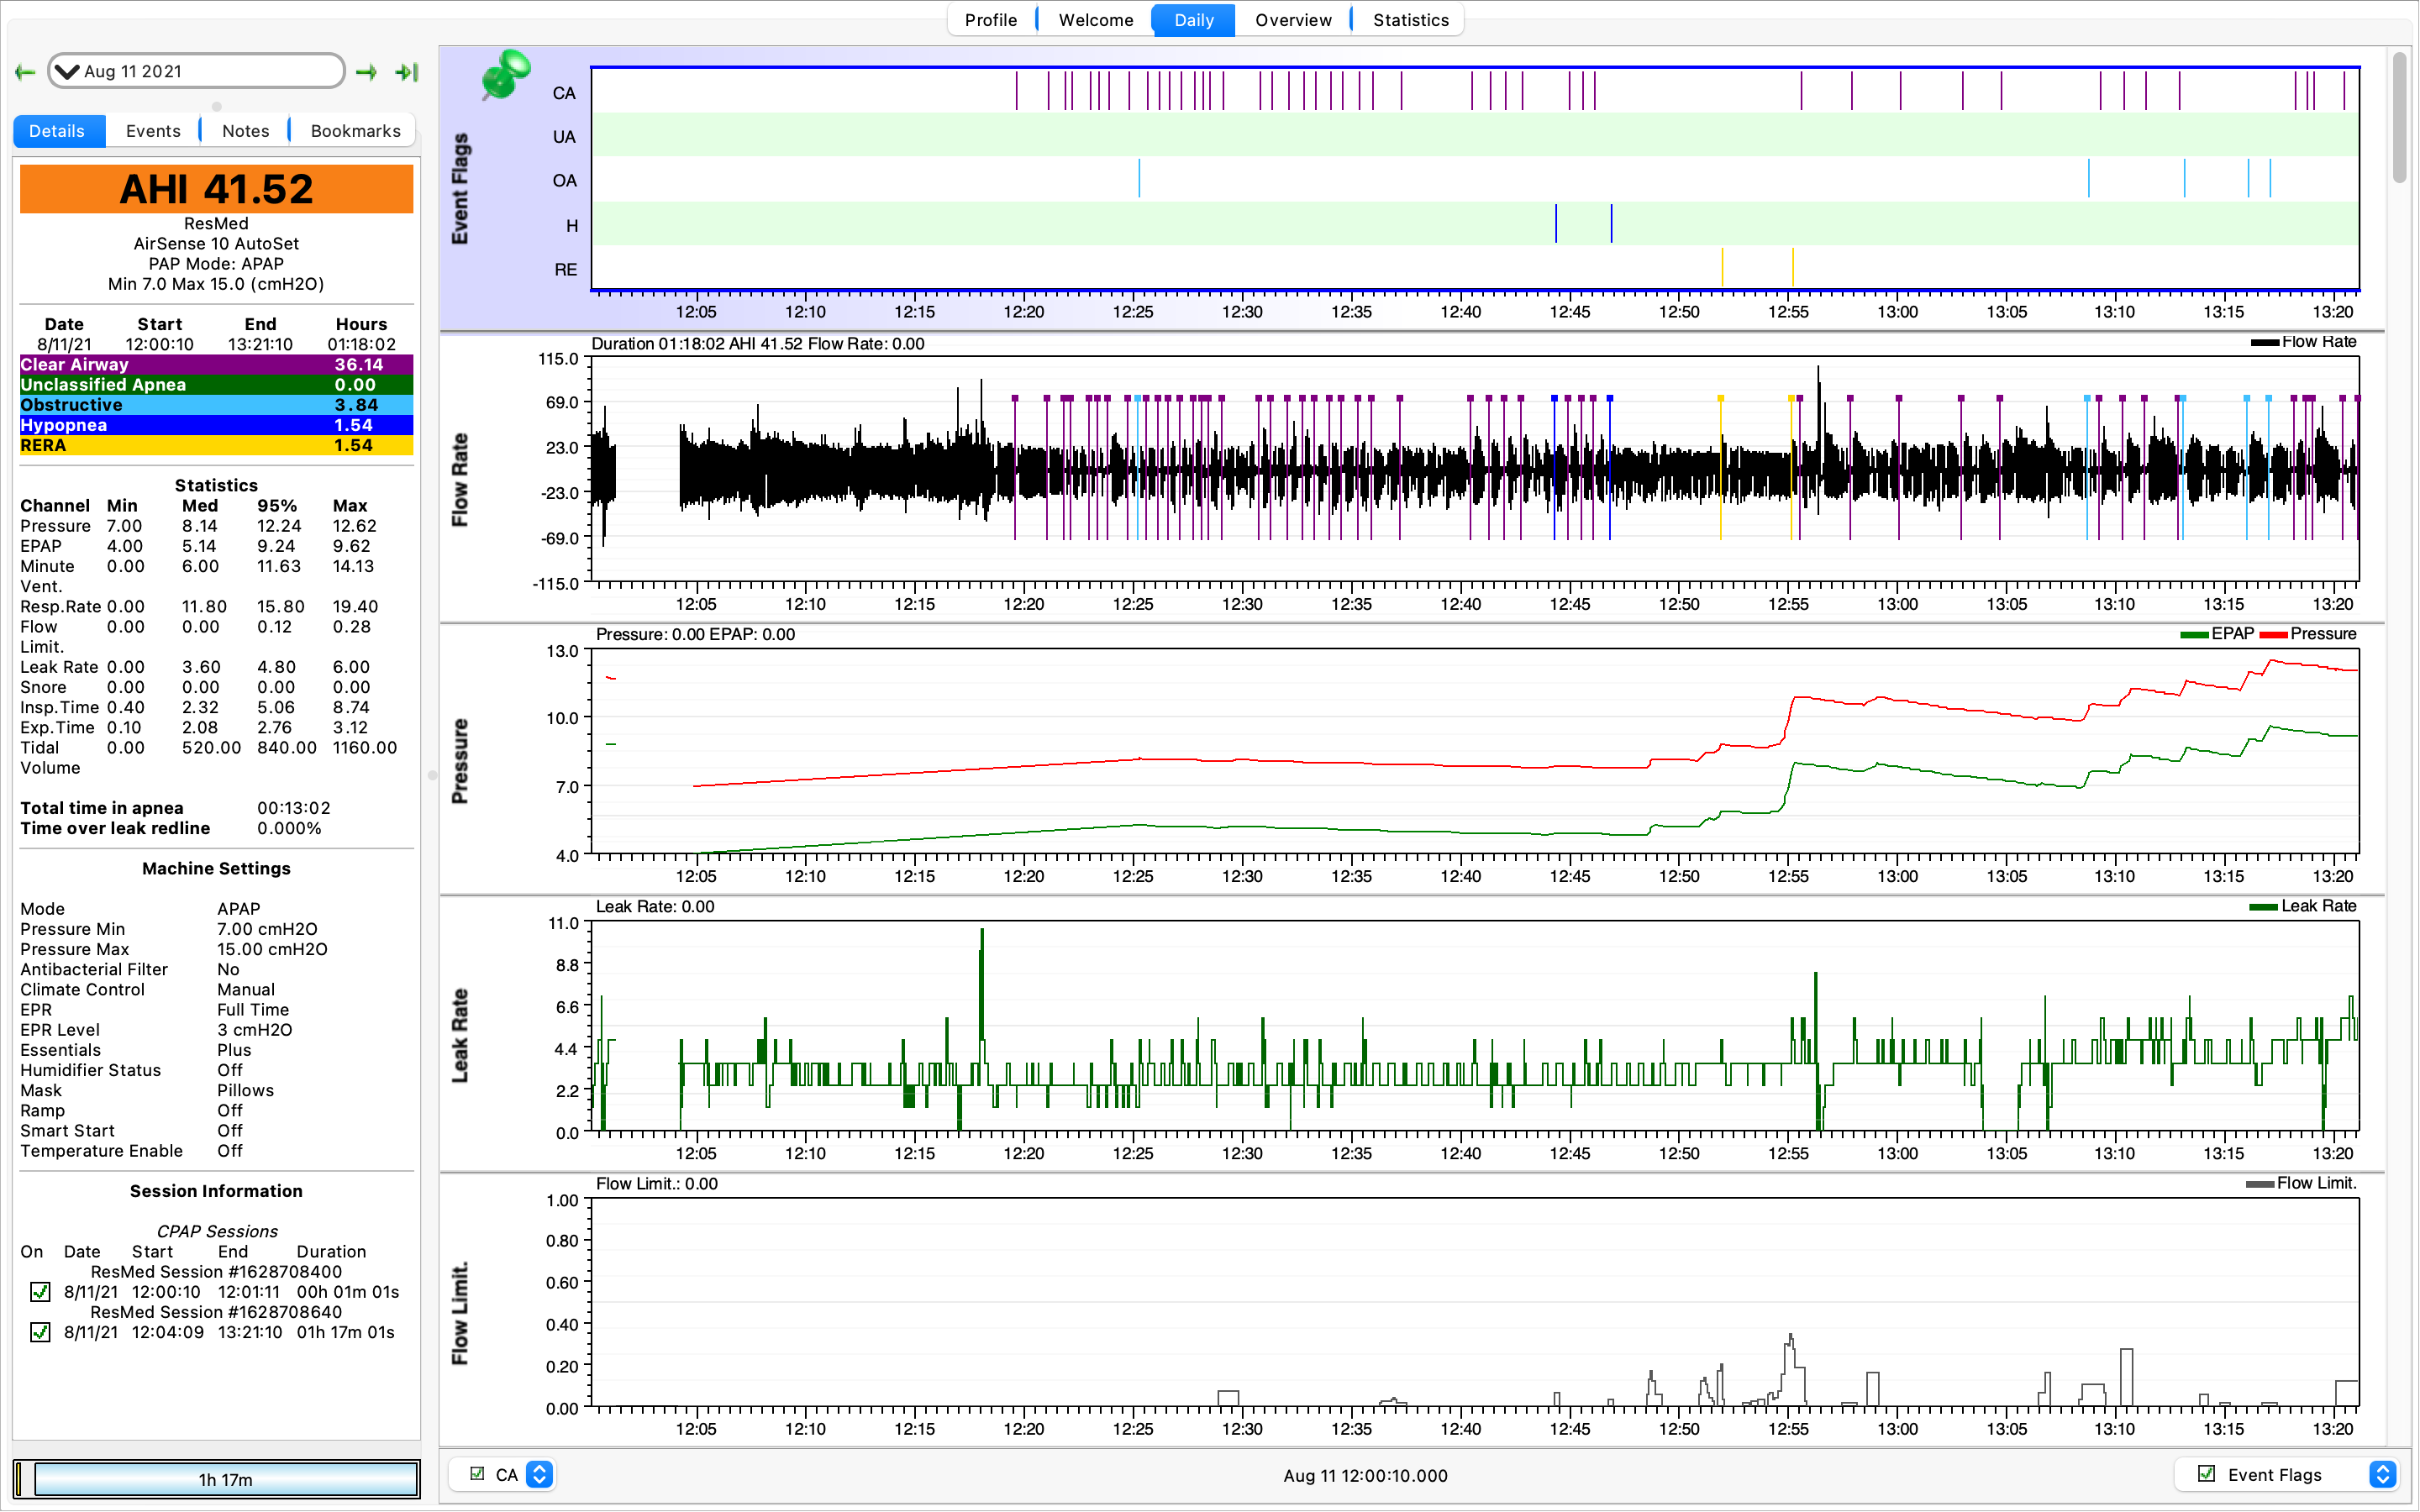Click the Pressure graph vertical title
The width and height of the screenshot is (2420, 1512).
[460, 760]
